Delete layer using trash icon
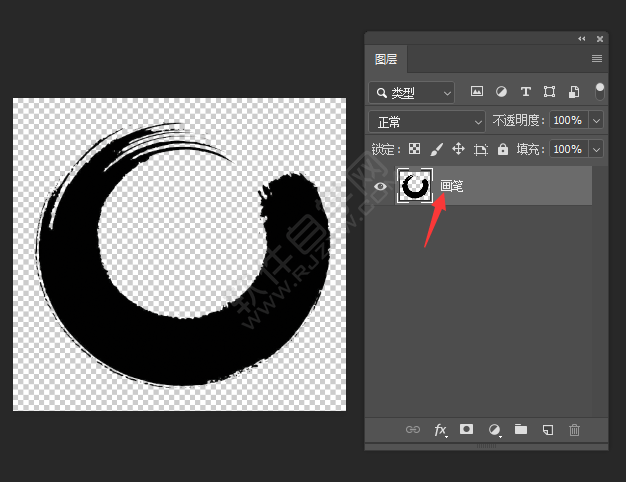This screenshot has height=482, width=626. pyautogui.click(x=574, y=430)
